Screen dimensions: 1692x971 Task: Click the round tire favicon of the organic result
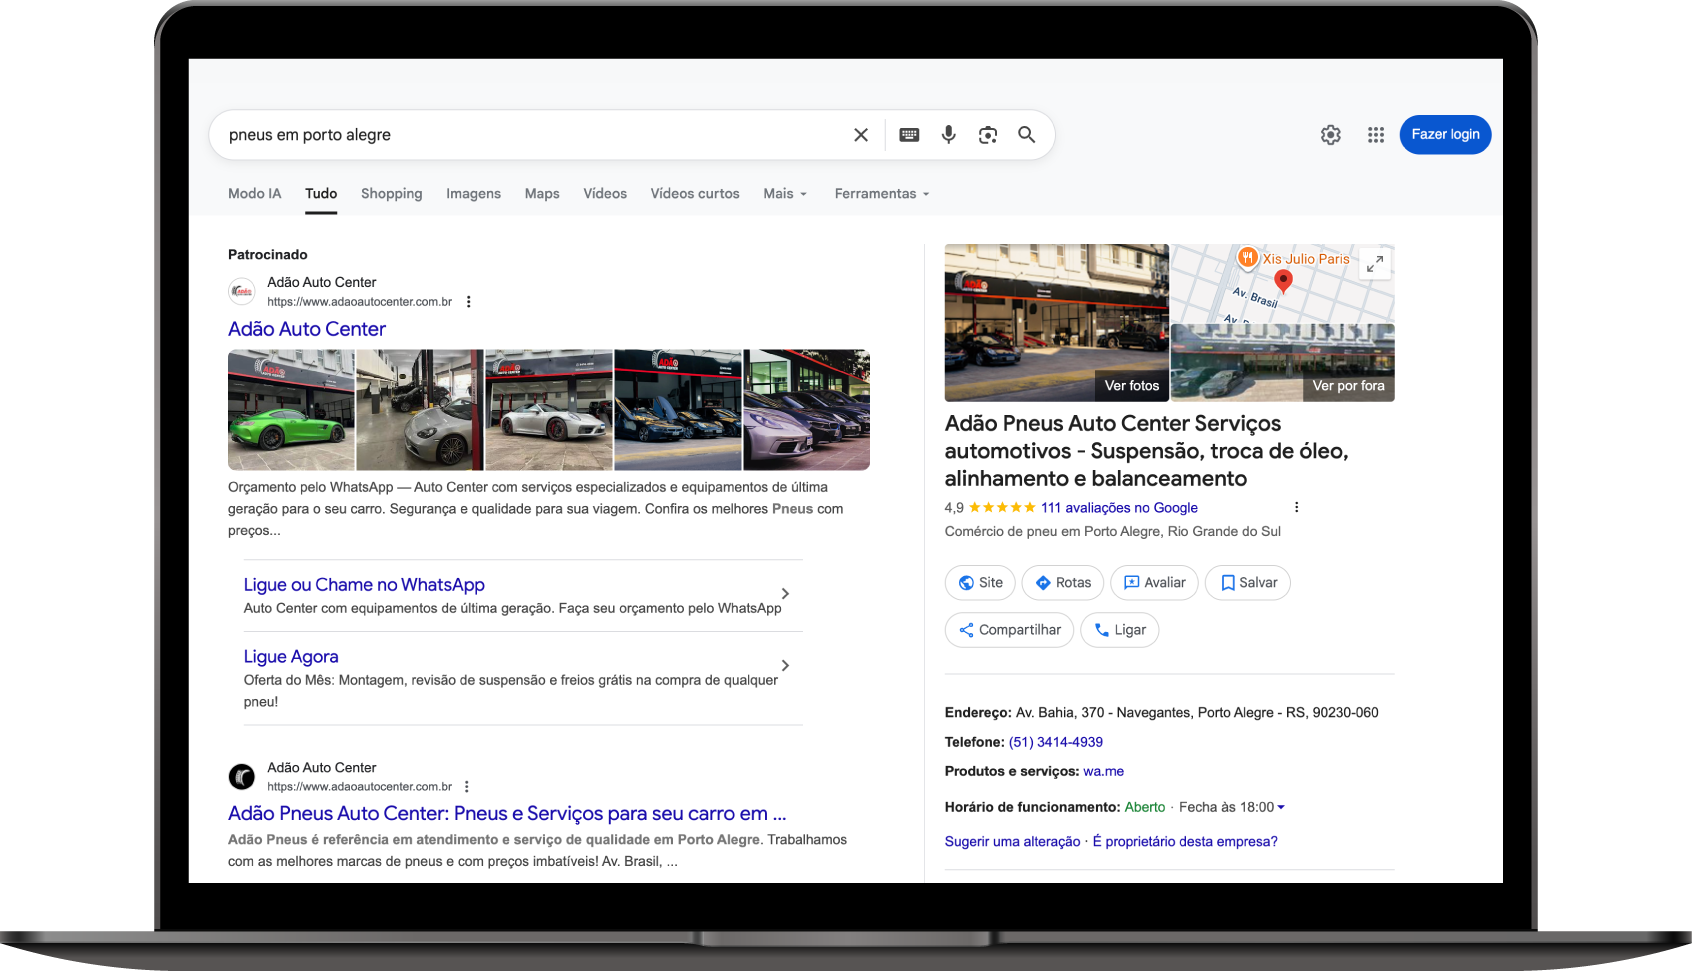pos(242,777)
